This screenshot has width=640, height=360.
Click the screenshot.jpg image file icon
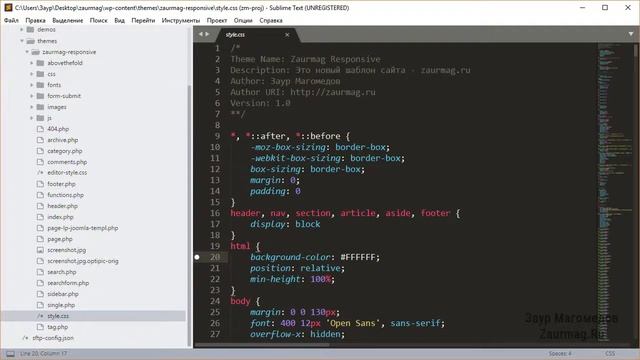40,250
